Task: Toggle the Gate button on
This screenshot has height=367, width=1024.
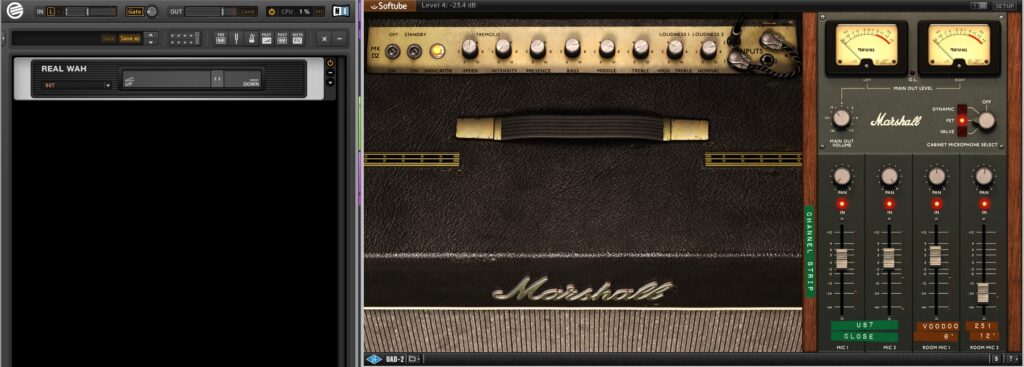Action: 135,11
